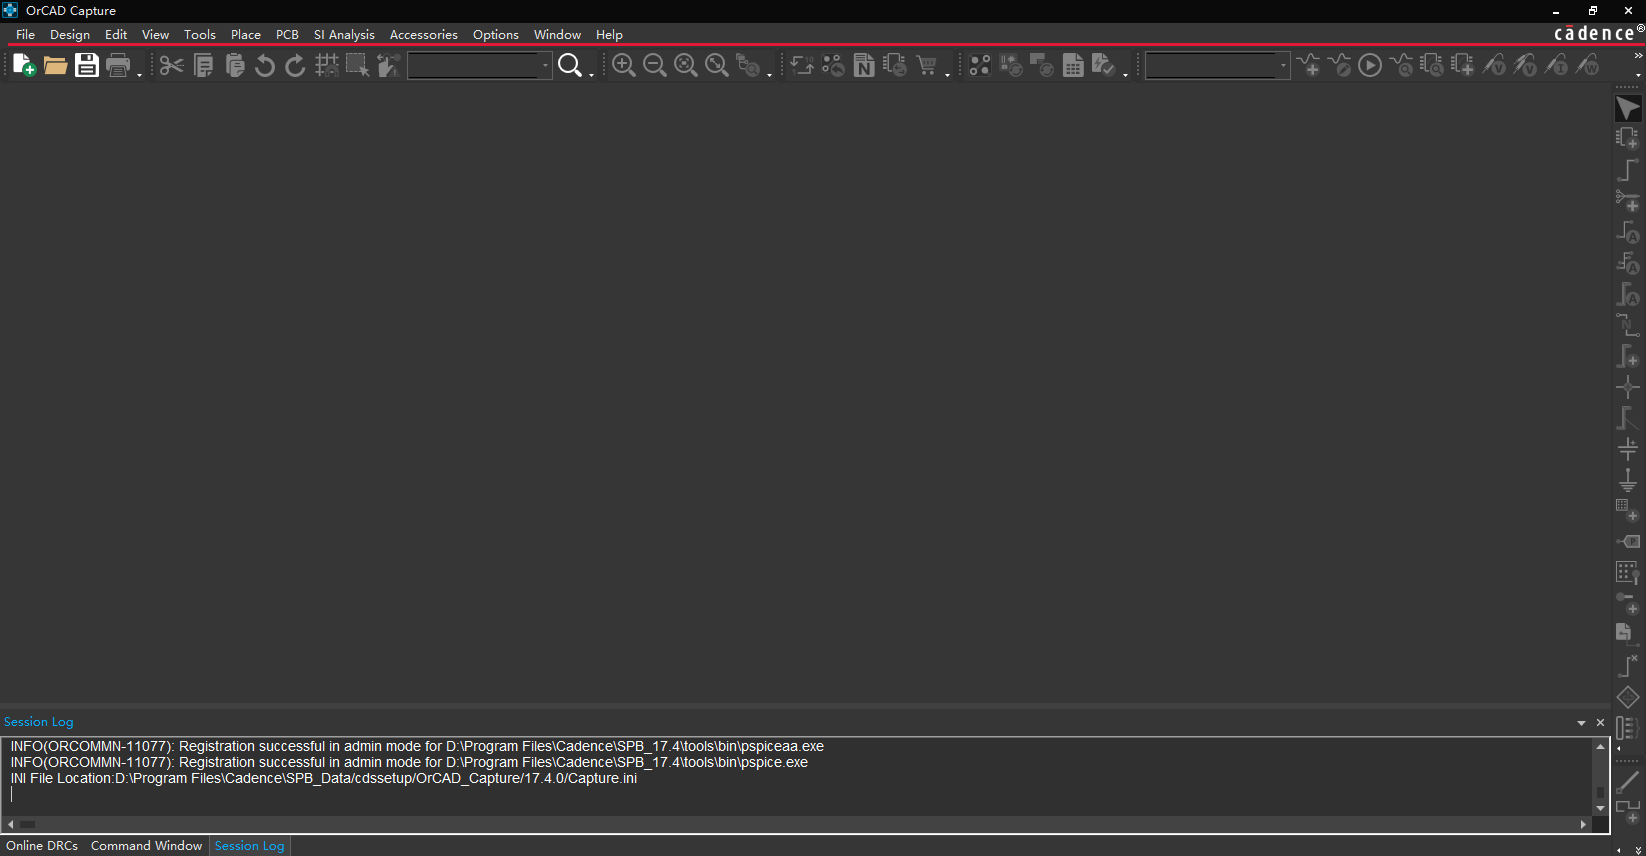1646x856 pixels.
Task: Switch to the Online DRCs tab
Action: click(42, 846)
